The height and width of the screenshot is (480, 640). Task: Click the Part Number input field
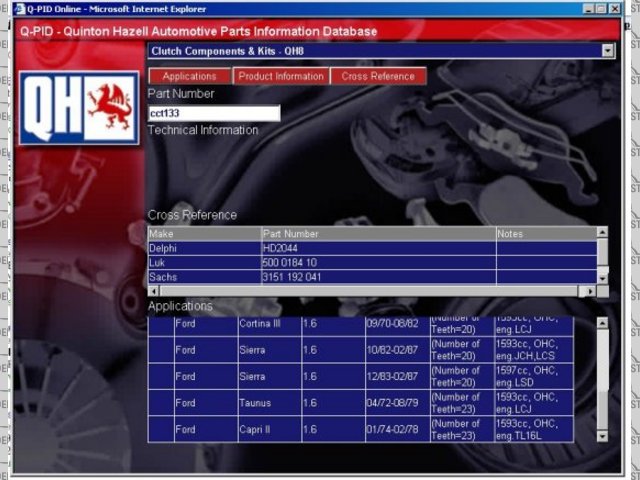pos(213,113)
